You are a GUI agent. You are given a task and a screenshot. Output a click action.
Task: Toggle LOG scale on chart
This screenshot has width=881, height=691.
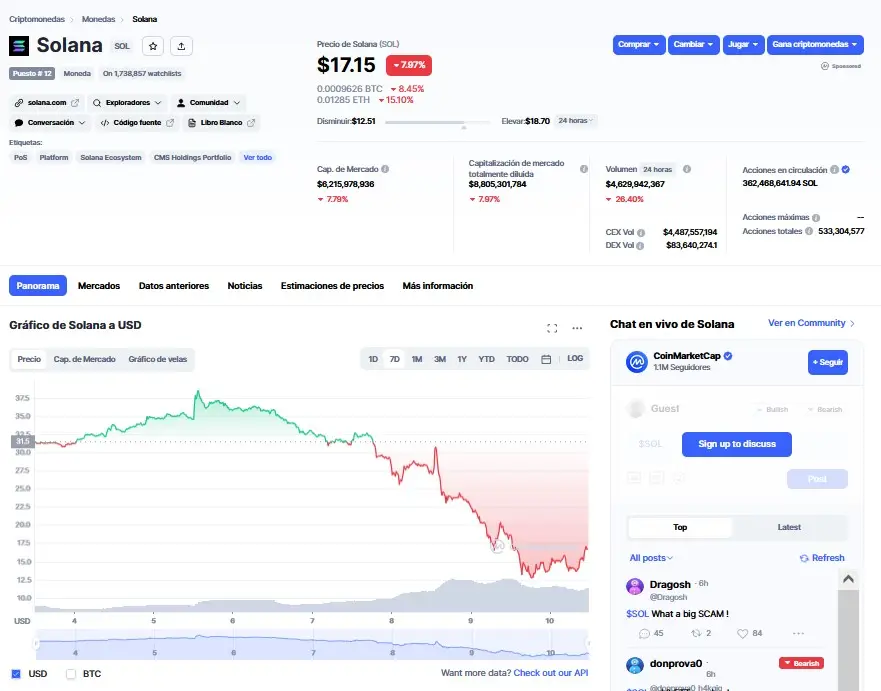pos(575,358)
